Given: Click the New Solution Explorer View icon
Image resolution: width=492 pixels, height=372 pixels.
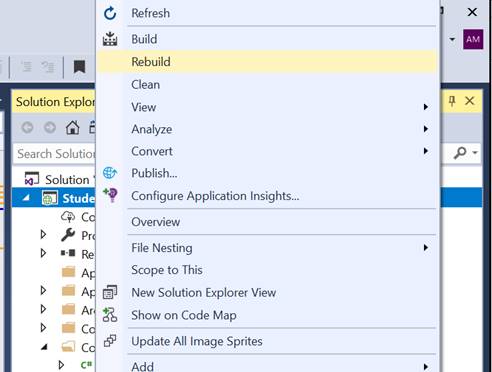Looking at the screenshot, I should [110, 292].
